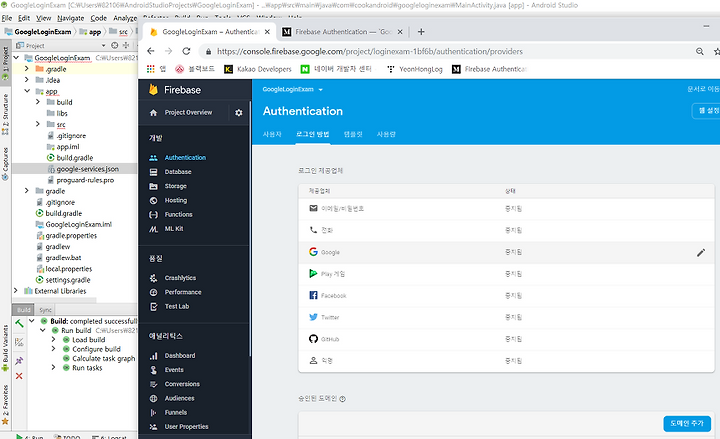Click browser reload button
This screenshot has width=720, height=439.
point(186,51)
